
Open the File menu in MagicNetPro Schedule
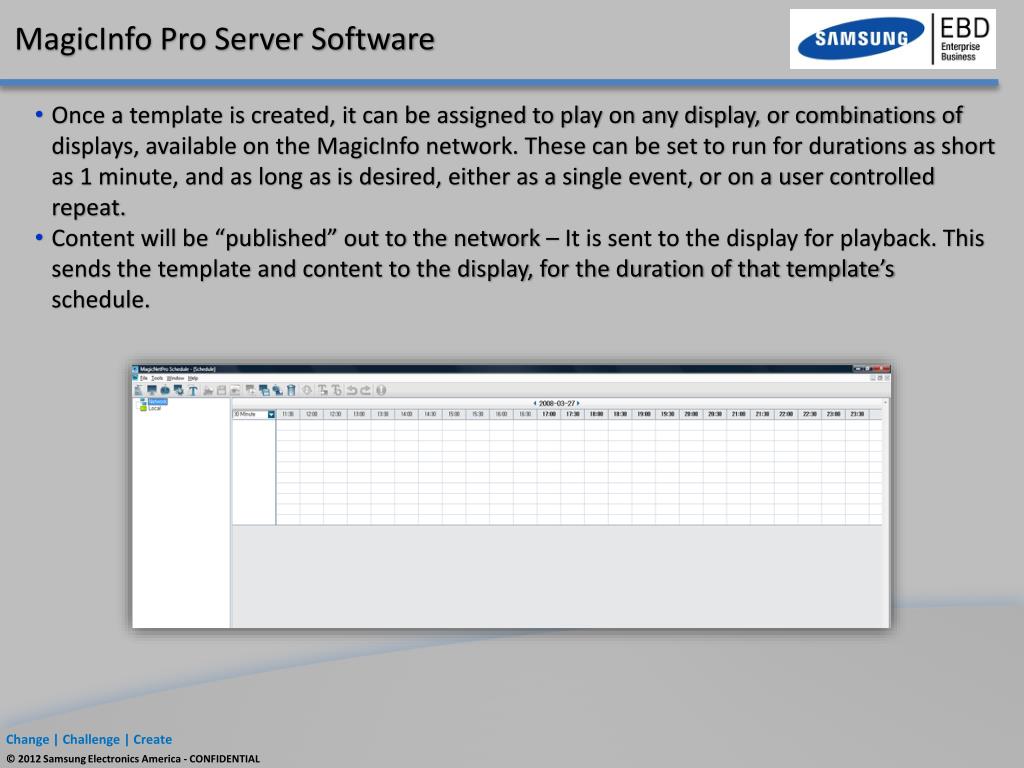tap(144, 378)
